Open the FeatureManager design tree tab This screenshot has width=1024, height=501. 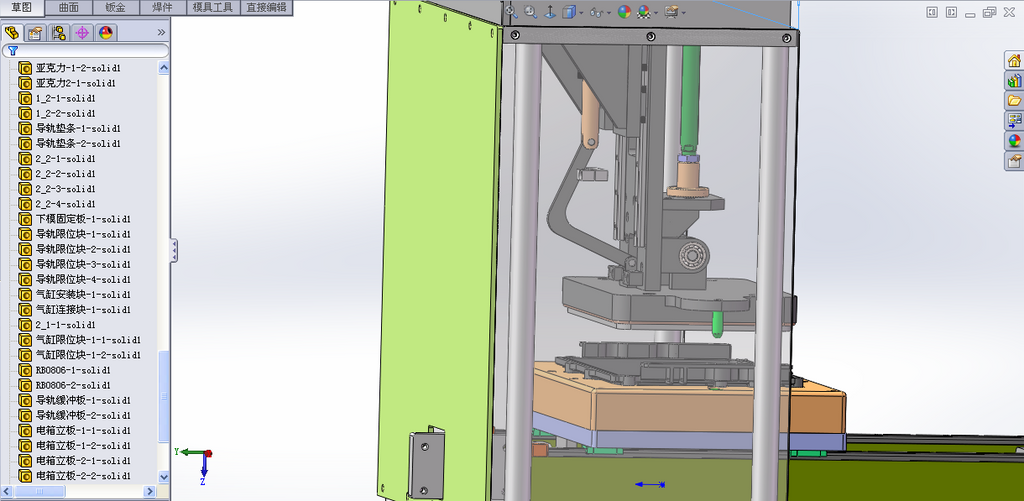pyautogui.click(x=12, y=33)
